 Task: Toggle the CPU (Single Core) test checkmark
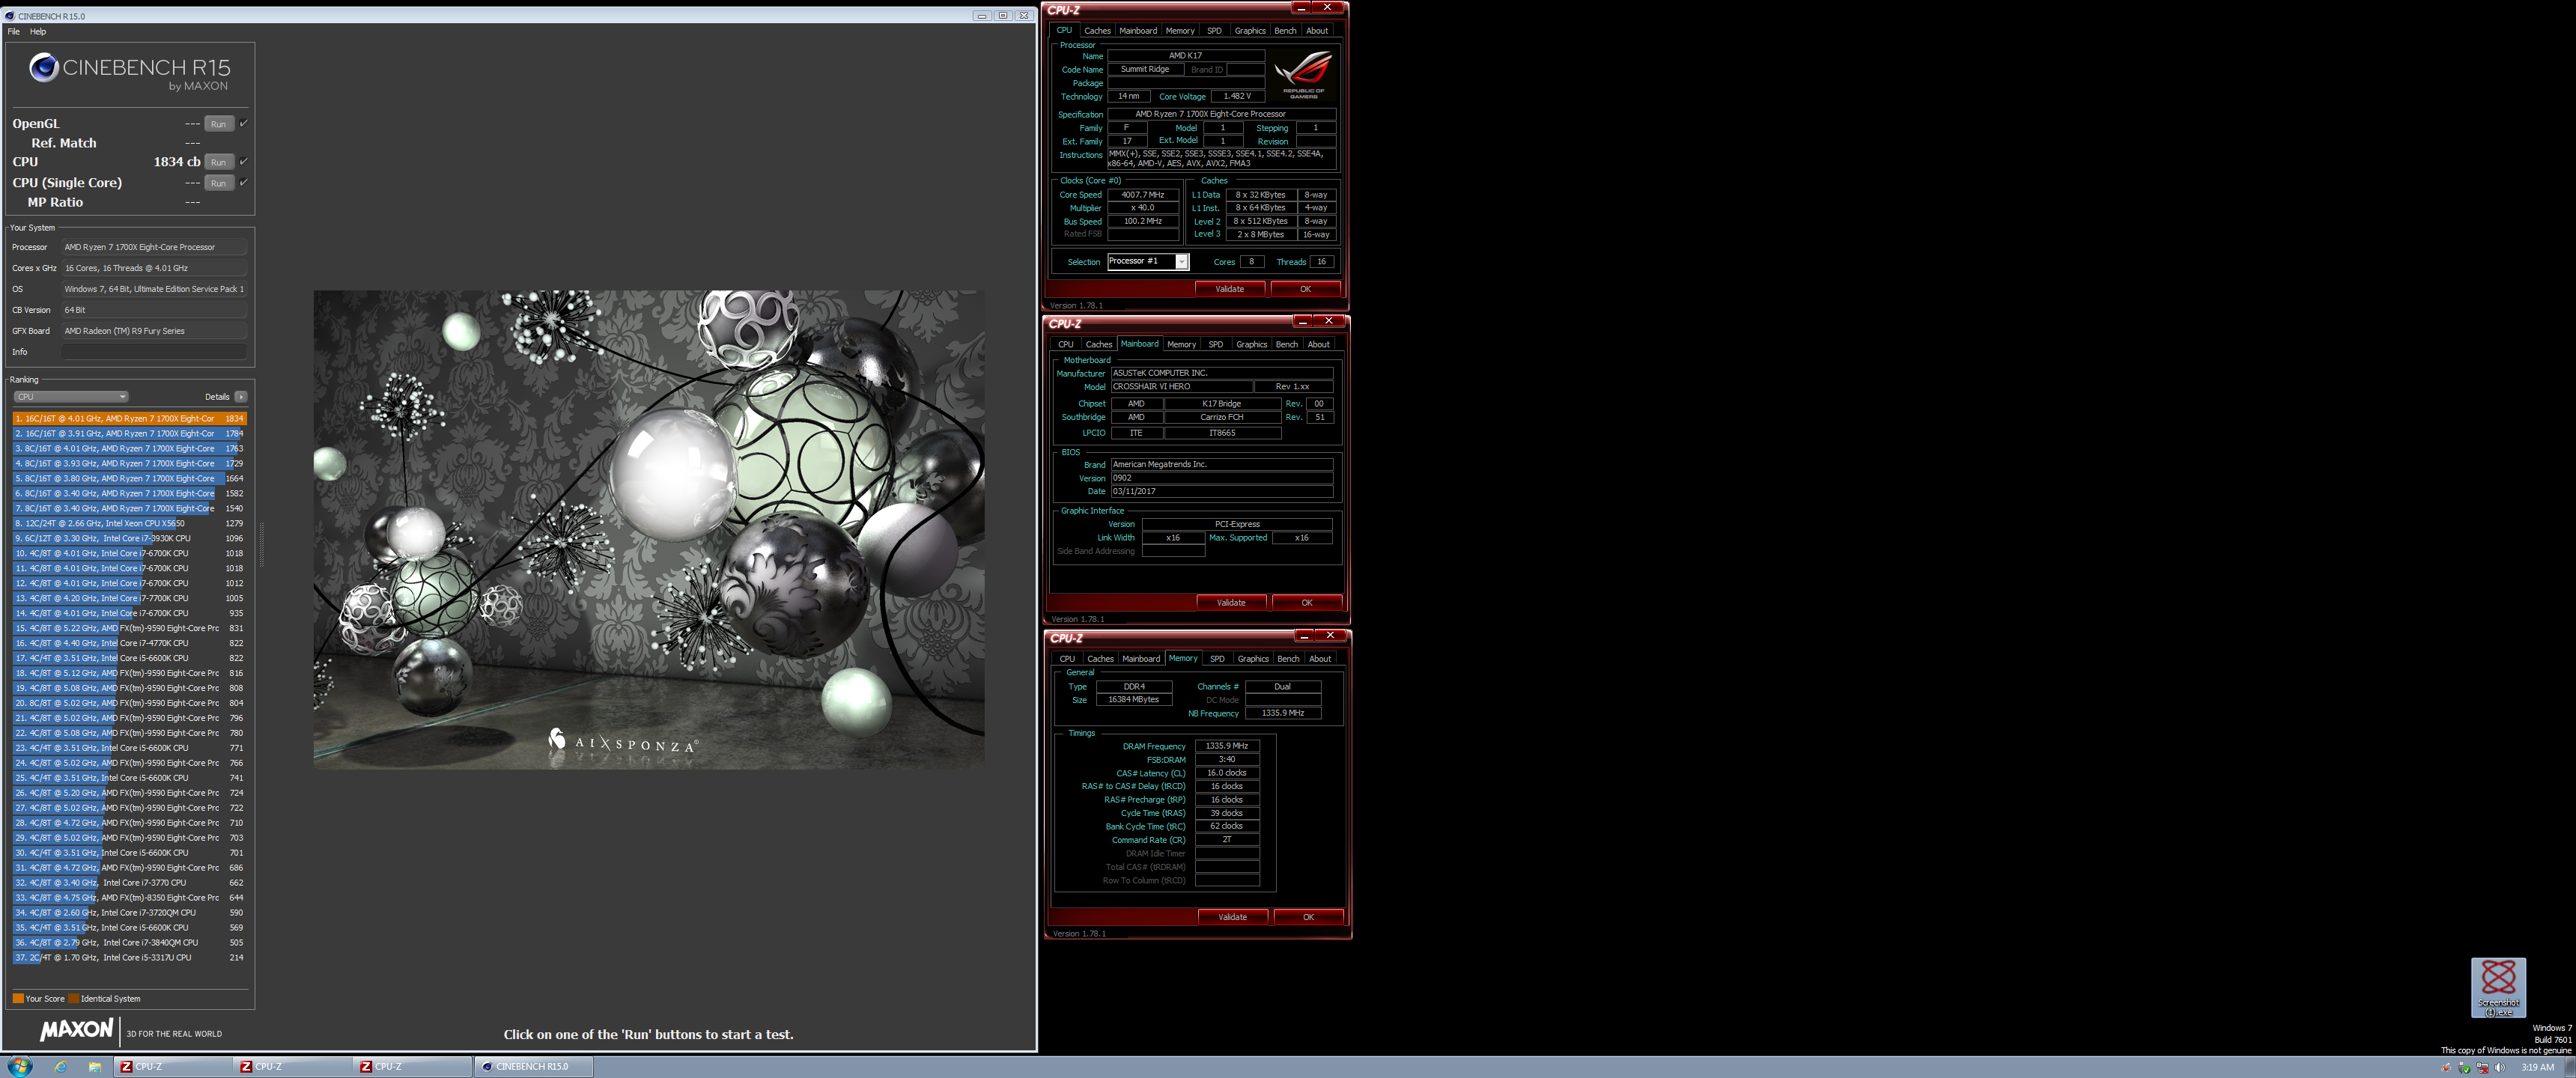243,182
